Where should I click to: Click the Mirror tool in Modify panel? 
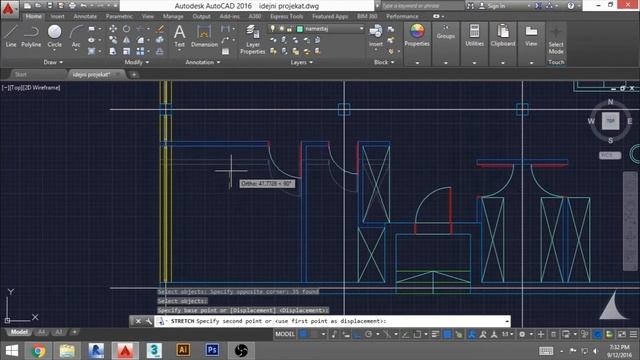[x=127, y=40]
